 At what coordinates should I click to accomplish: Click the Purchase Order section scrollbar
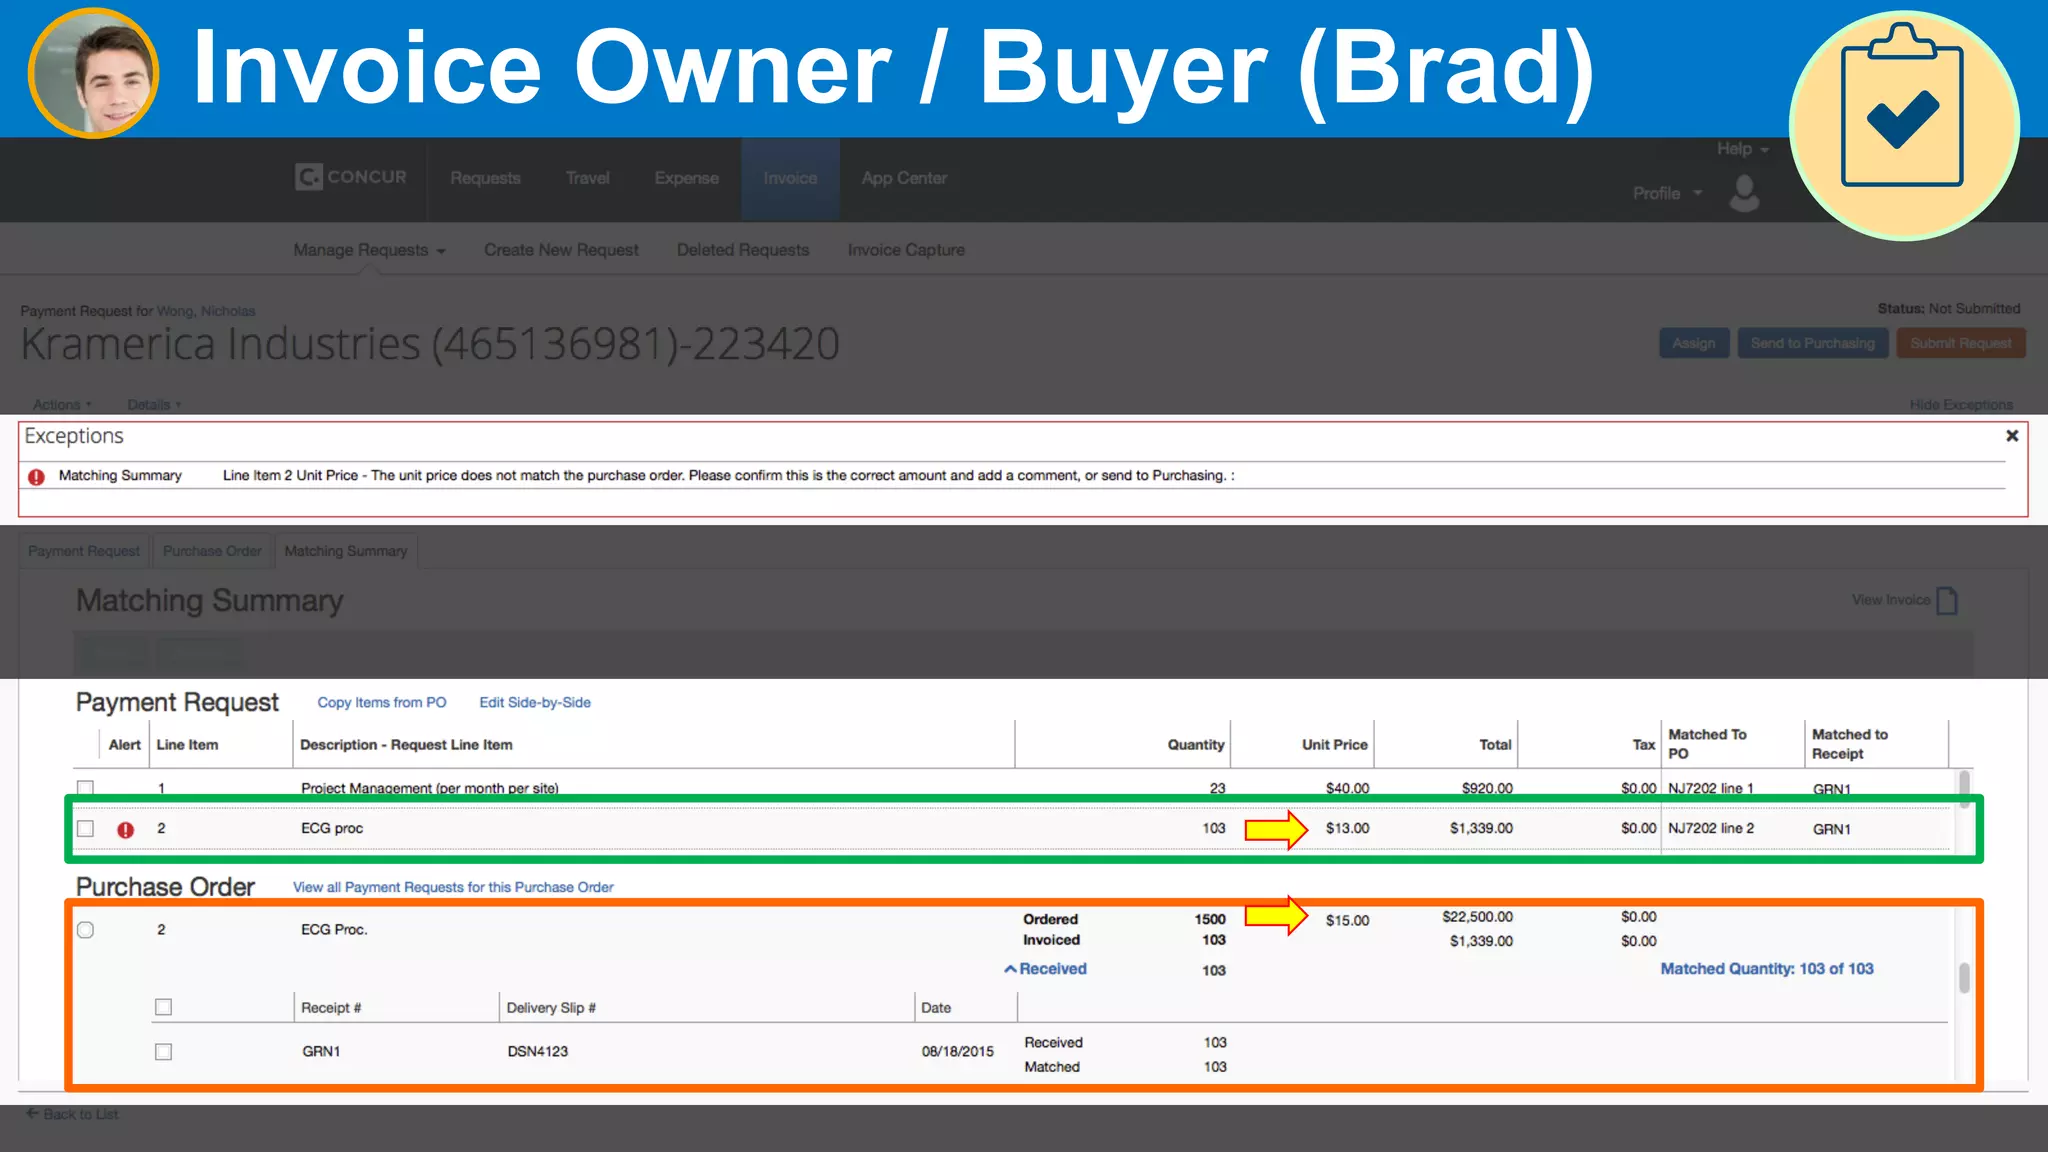(1964, 978)
